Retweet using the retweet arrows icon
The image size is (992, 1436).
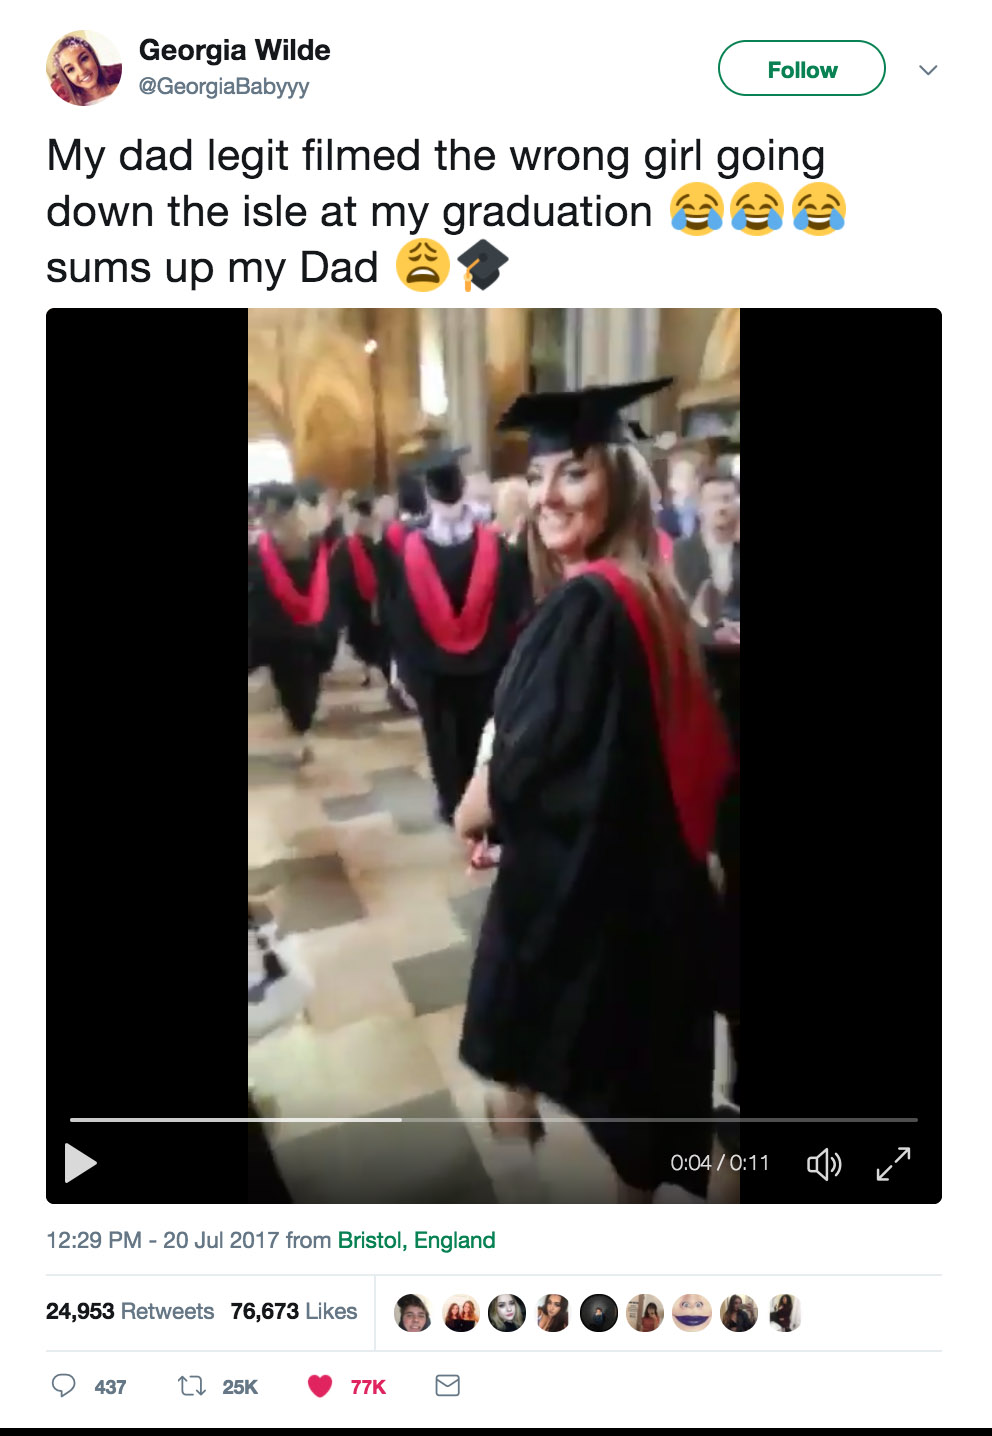[x=190, y=1385]
